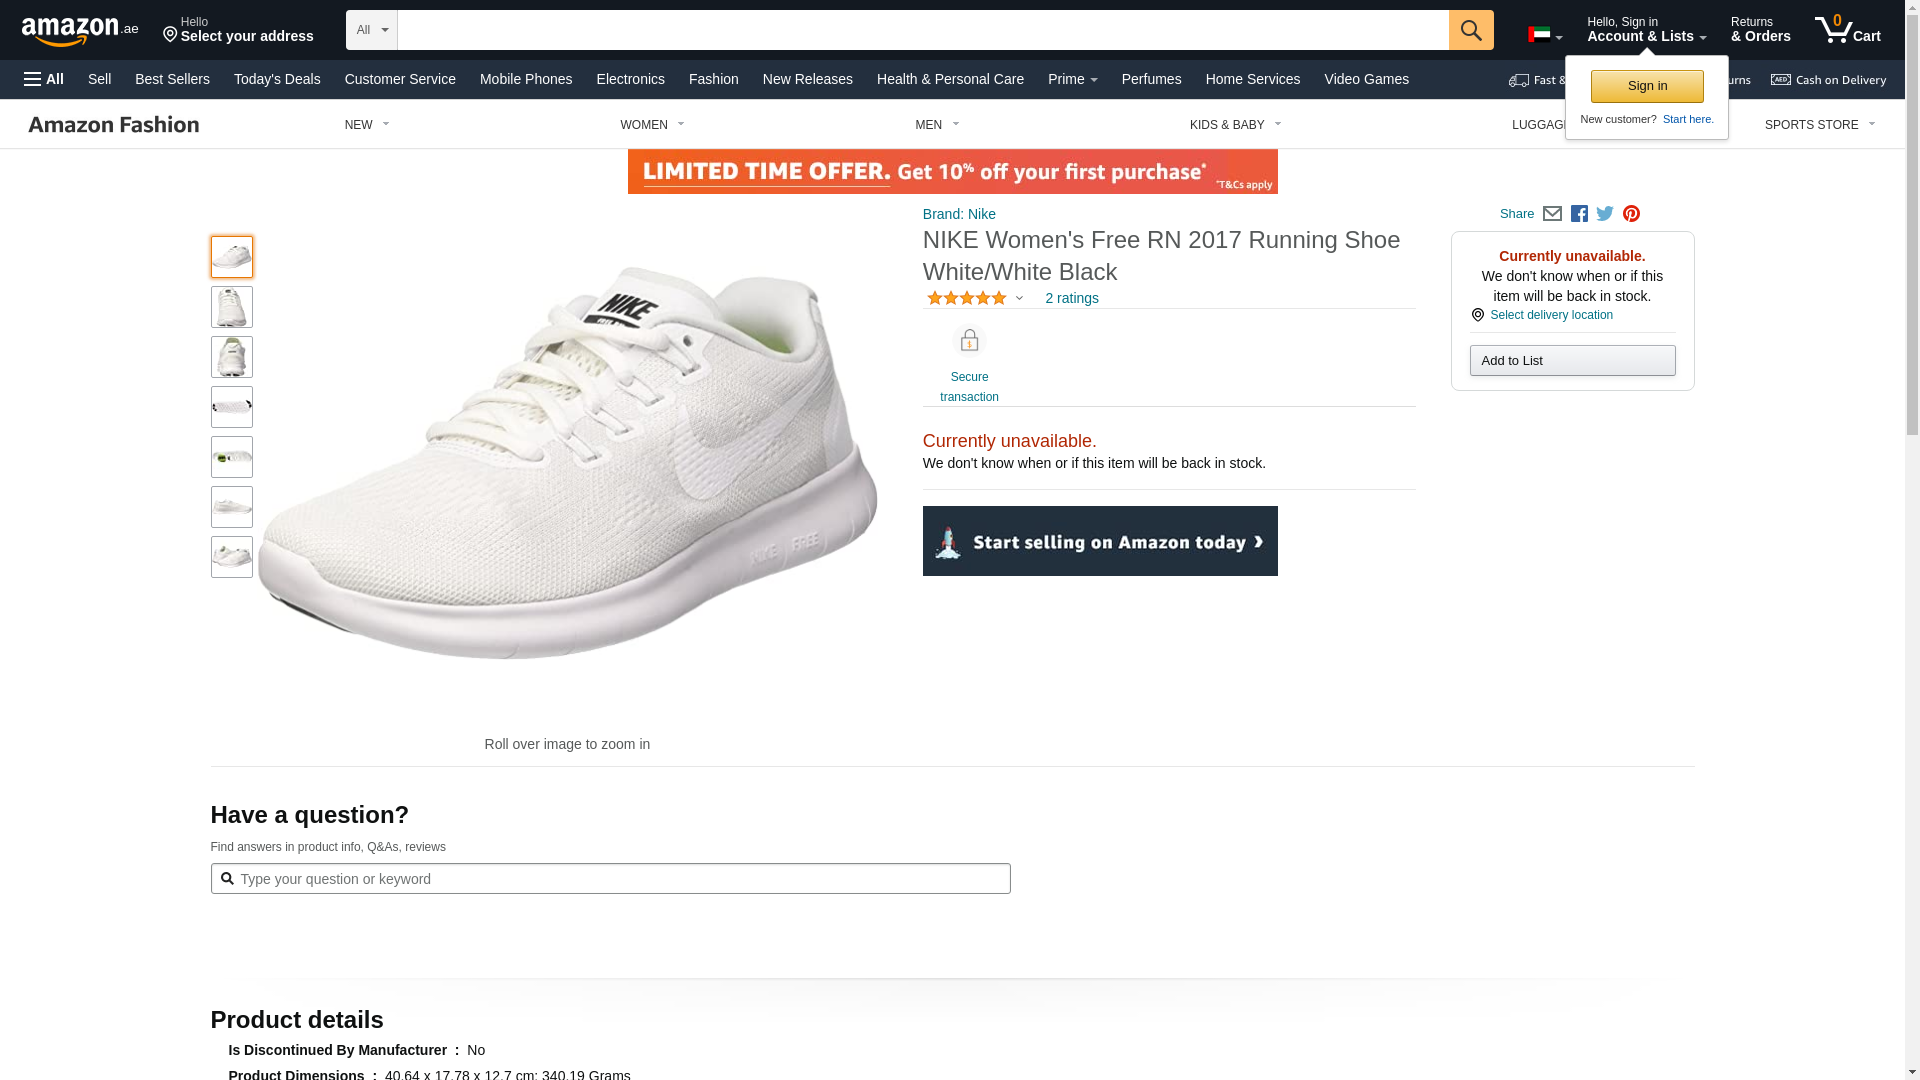
Task: Expand the WOMEN fashion menu
Action: (x=652, y=125)
